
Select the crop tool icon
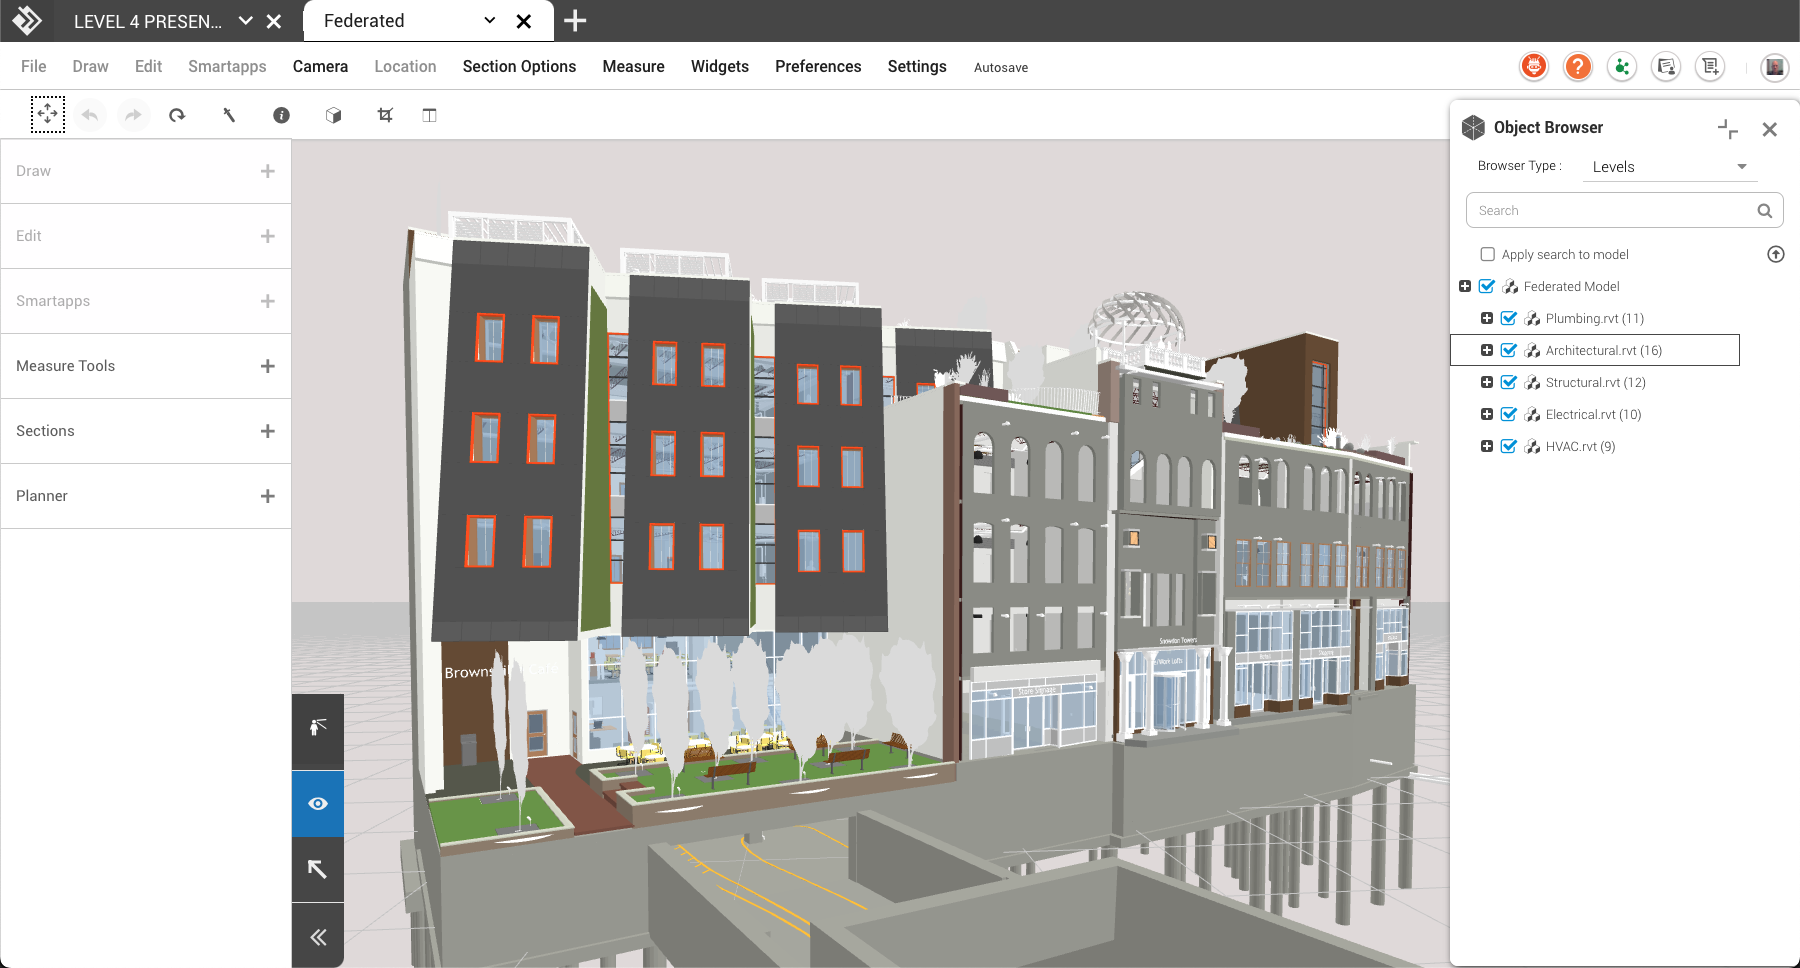[x=385, y=115]
